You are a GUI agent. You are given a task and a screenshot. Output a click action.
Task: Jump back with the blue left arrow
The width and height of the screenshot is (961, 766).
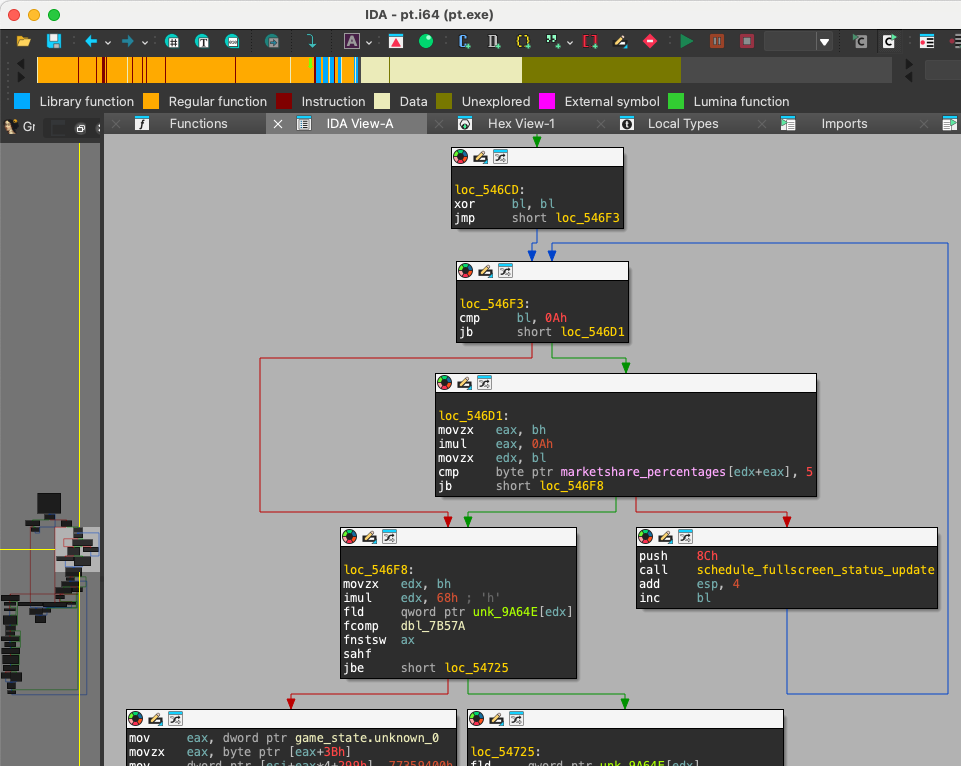(91, 41)
